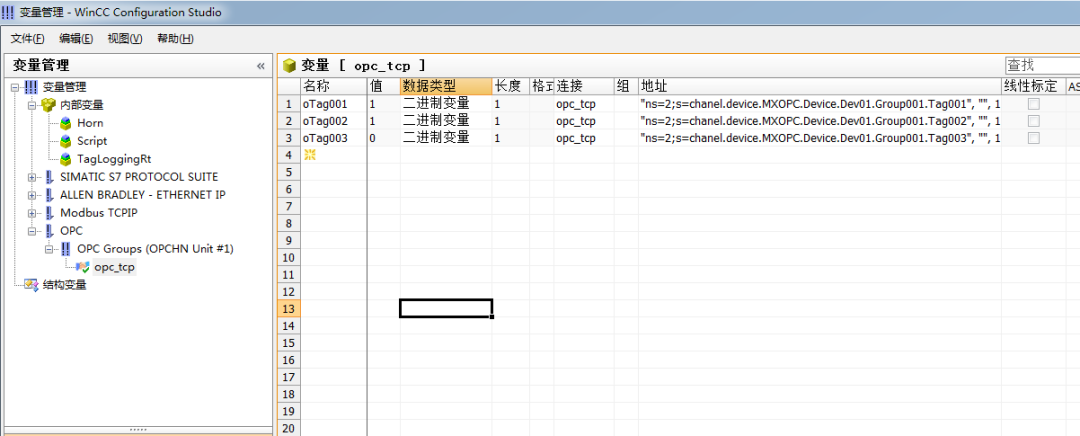Image resolution: width=1080 pixels, height=436 pixels.
Task: Collapse the 内部变量 tree node
Action: click(32, 105)
